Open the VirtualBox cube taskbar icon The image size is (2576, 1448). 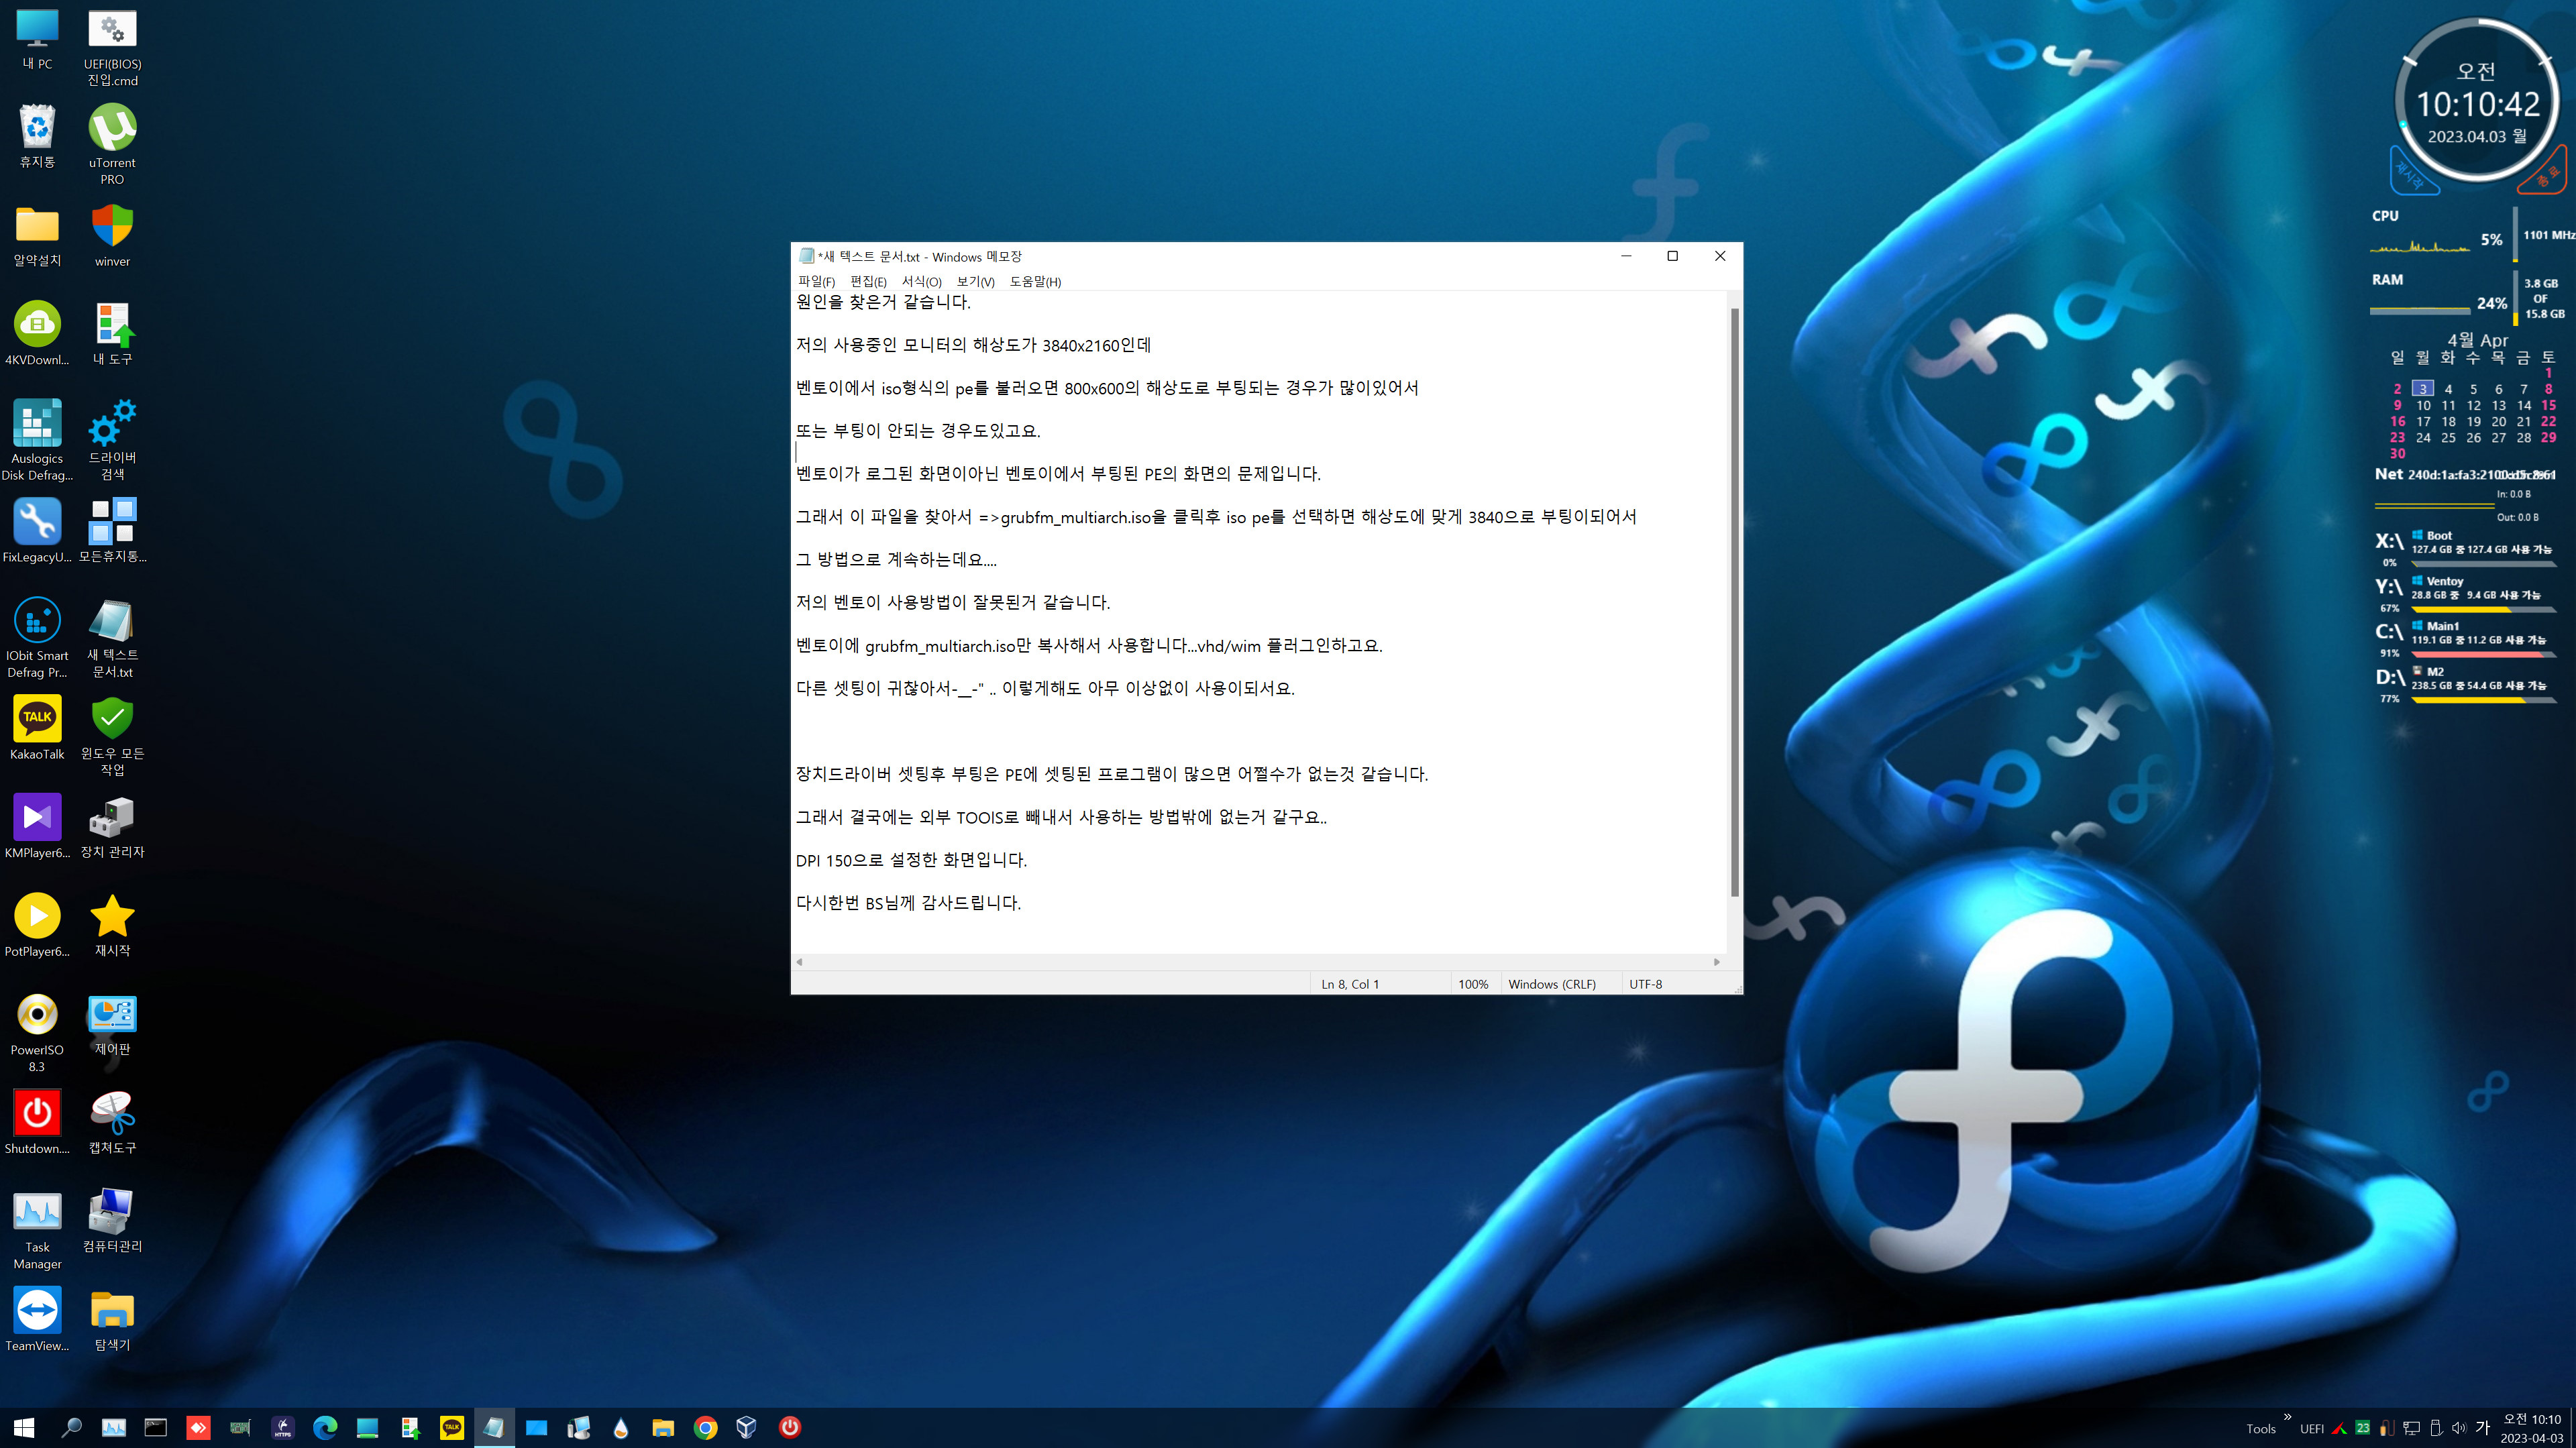[x=746, y=1427]
